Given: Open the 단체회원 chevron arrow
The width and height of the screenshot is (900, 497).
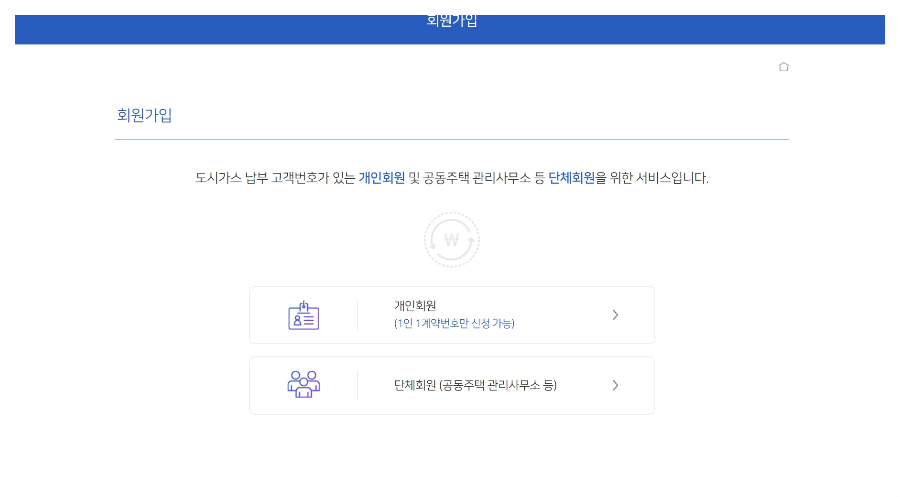Looking at the screenshot, I should [x=615, y=385].
